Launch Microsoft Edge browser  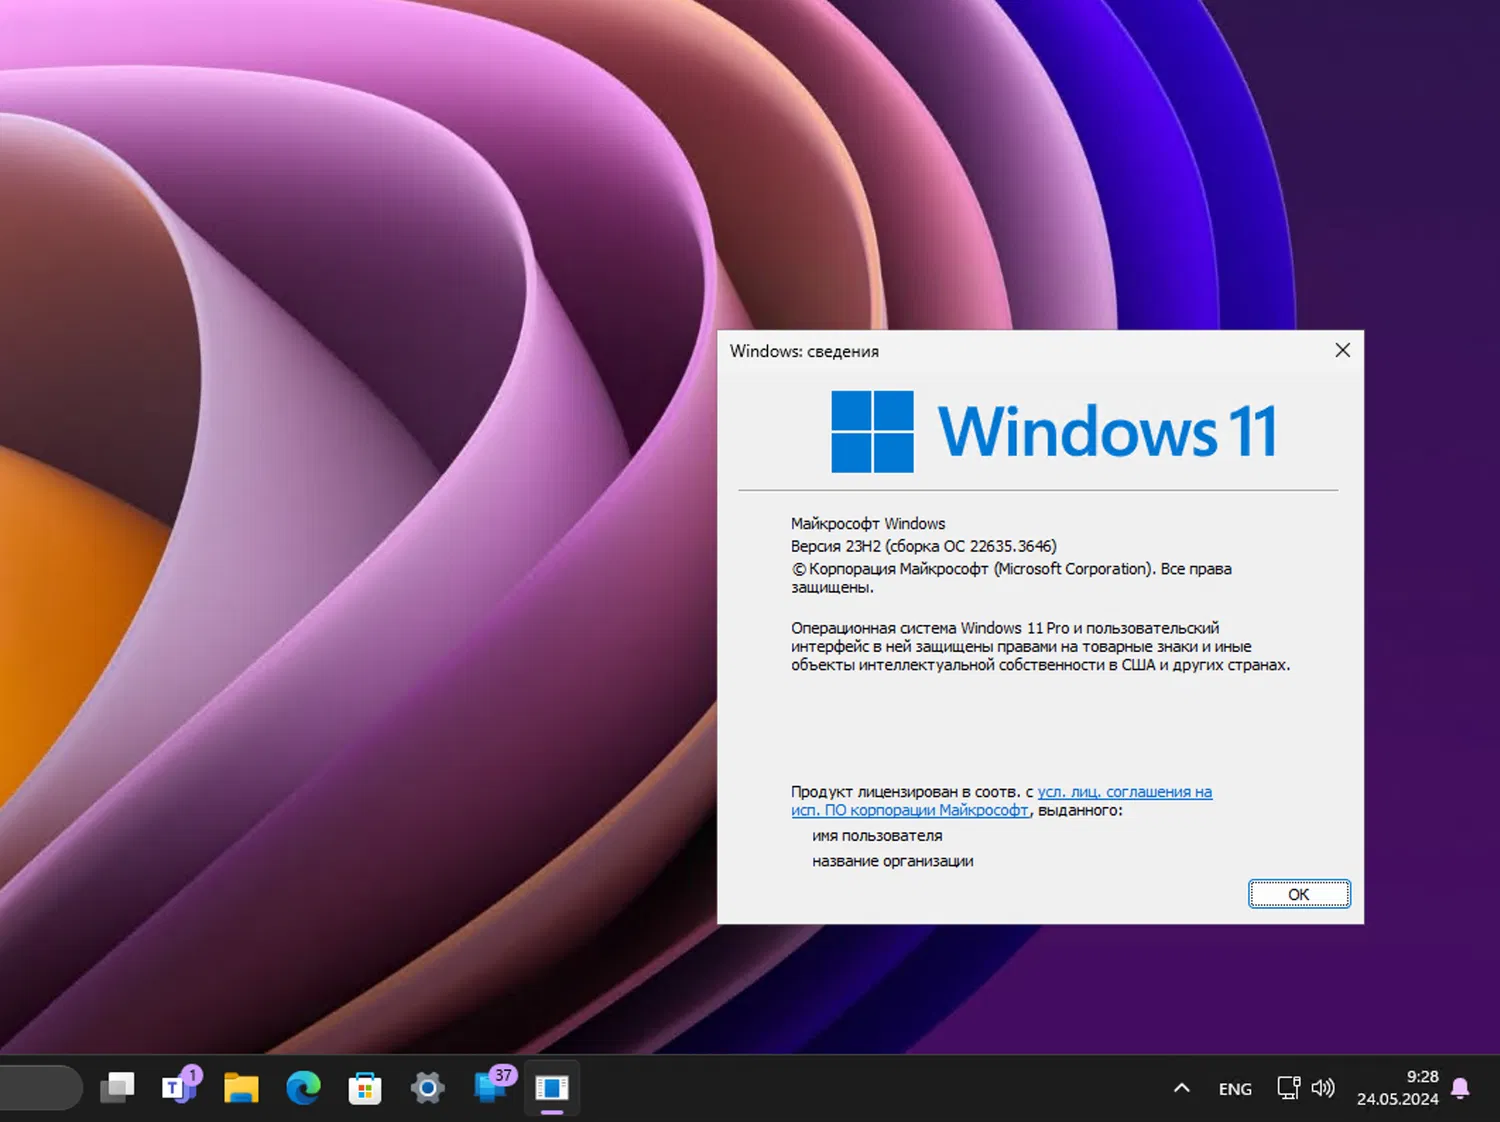pos(303,1087)
